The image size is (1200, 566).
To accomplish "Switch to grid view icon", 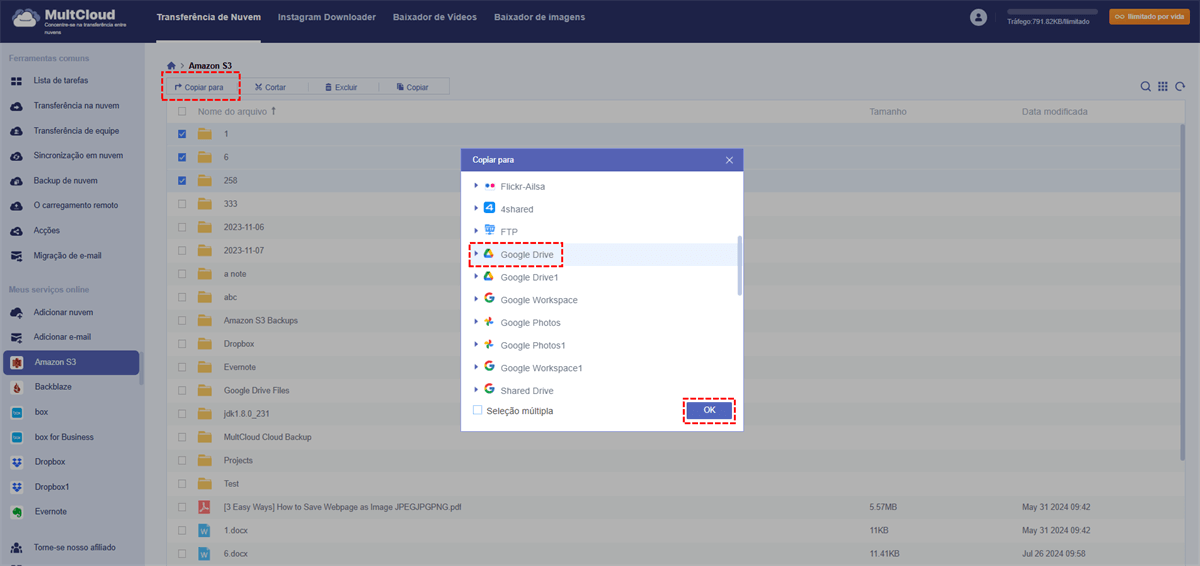I will (x=1163, y=87).
